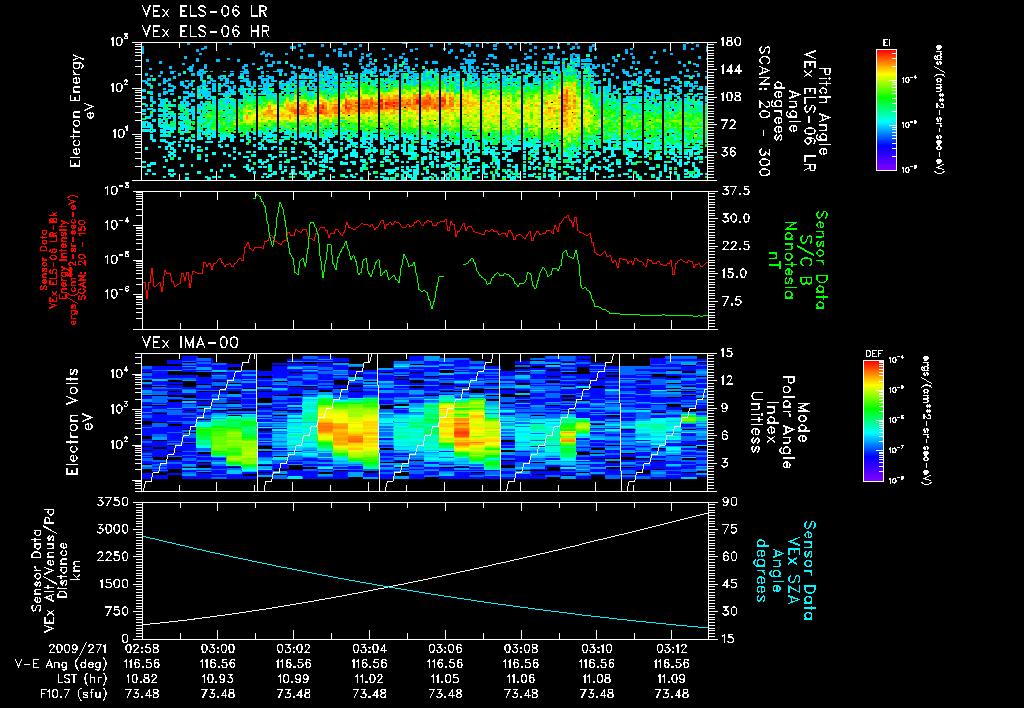
Task: Click the '3000' altitude axis tick
Action: [x=114, y=529]
